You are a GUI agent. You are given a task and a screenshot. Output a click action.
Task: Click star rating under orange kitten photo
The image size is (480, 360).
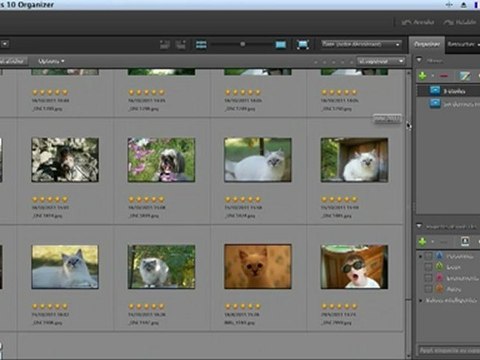tap(243, 306)
